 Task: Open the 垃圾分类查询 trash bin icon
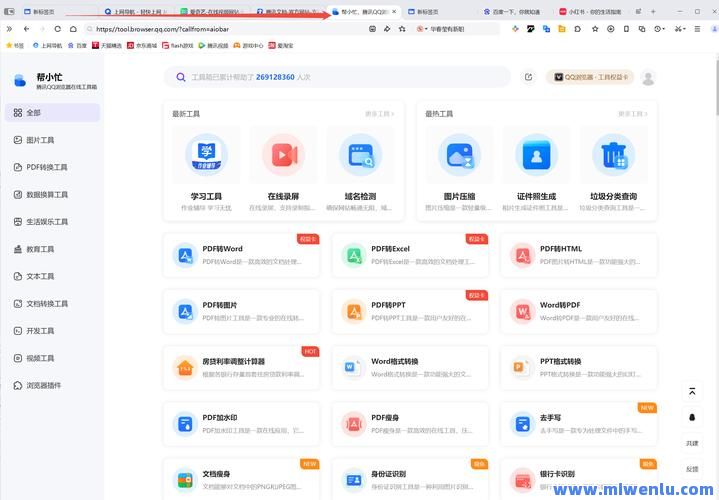click(x=614, y=155)
